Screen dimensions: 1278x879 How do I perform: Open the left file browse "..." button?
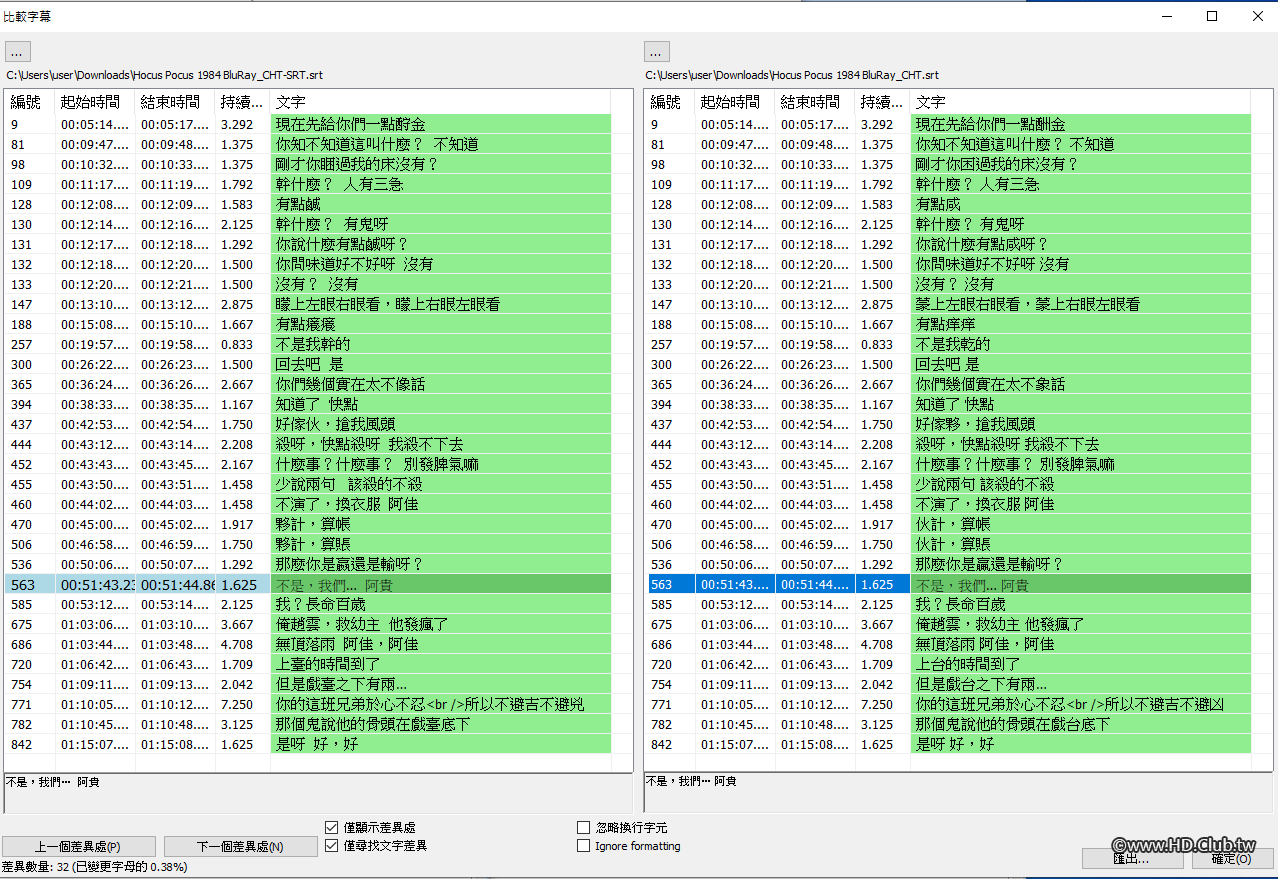pyautogui.click(x=16, y=51)
